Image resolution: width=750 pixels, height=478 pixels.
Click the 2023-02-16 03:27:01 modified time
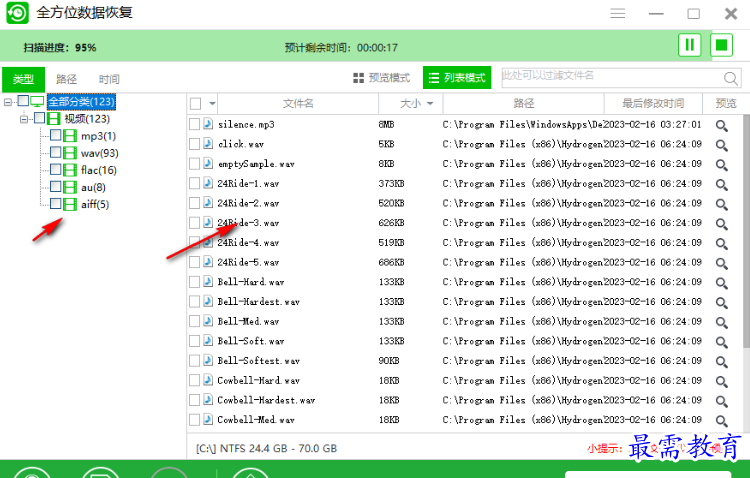653,124
